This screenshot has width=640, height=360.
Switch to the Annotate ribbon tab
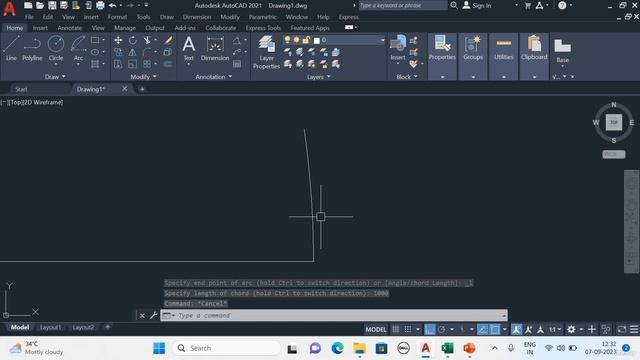[x=70, y=28]
